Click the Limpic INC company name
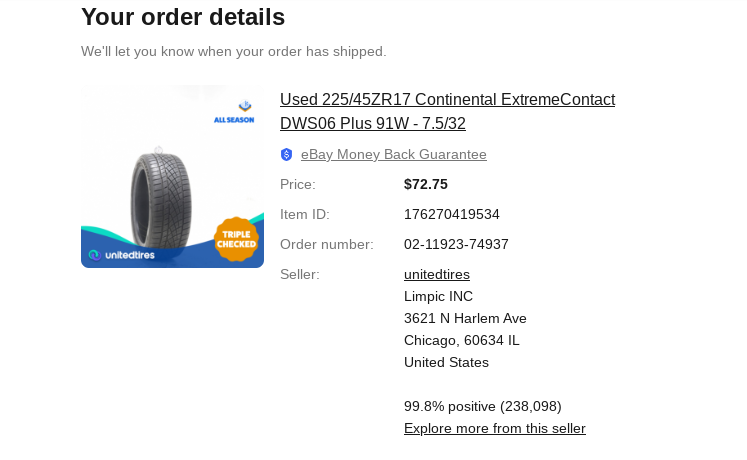Viewport: 747px width, 460px height. pos(438,296)
